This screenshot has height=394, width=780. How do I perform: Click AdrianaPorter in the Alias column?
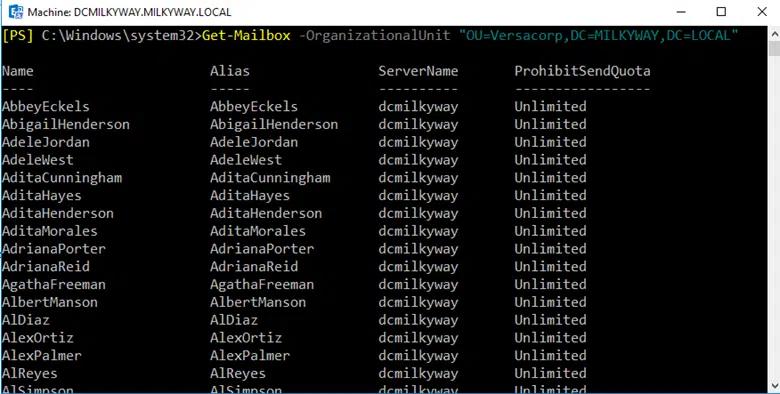[x=262, y=249]
